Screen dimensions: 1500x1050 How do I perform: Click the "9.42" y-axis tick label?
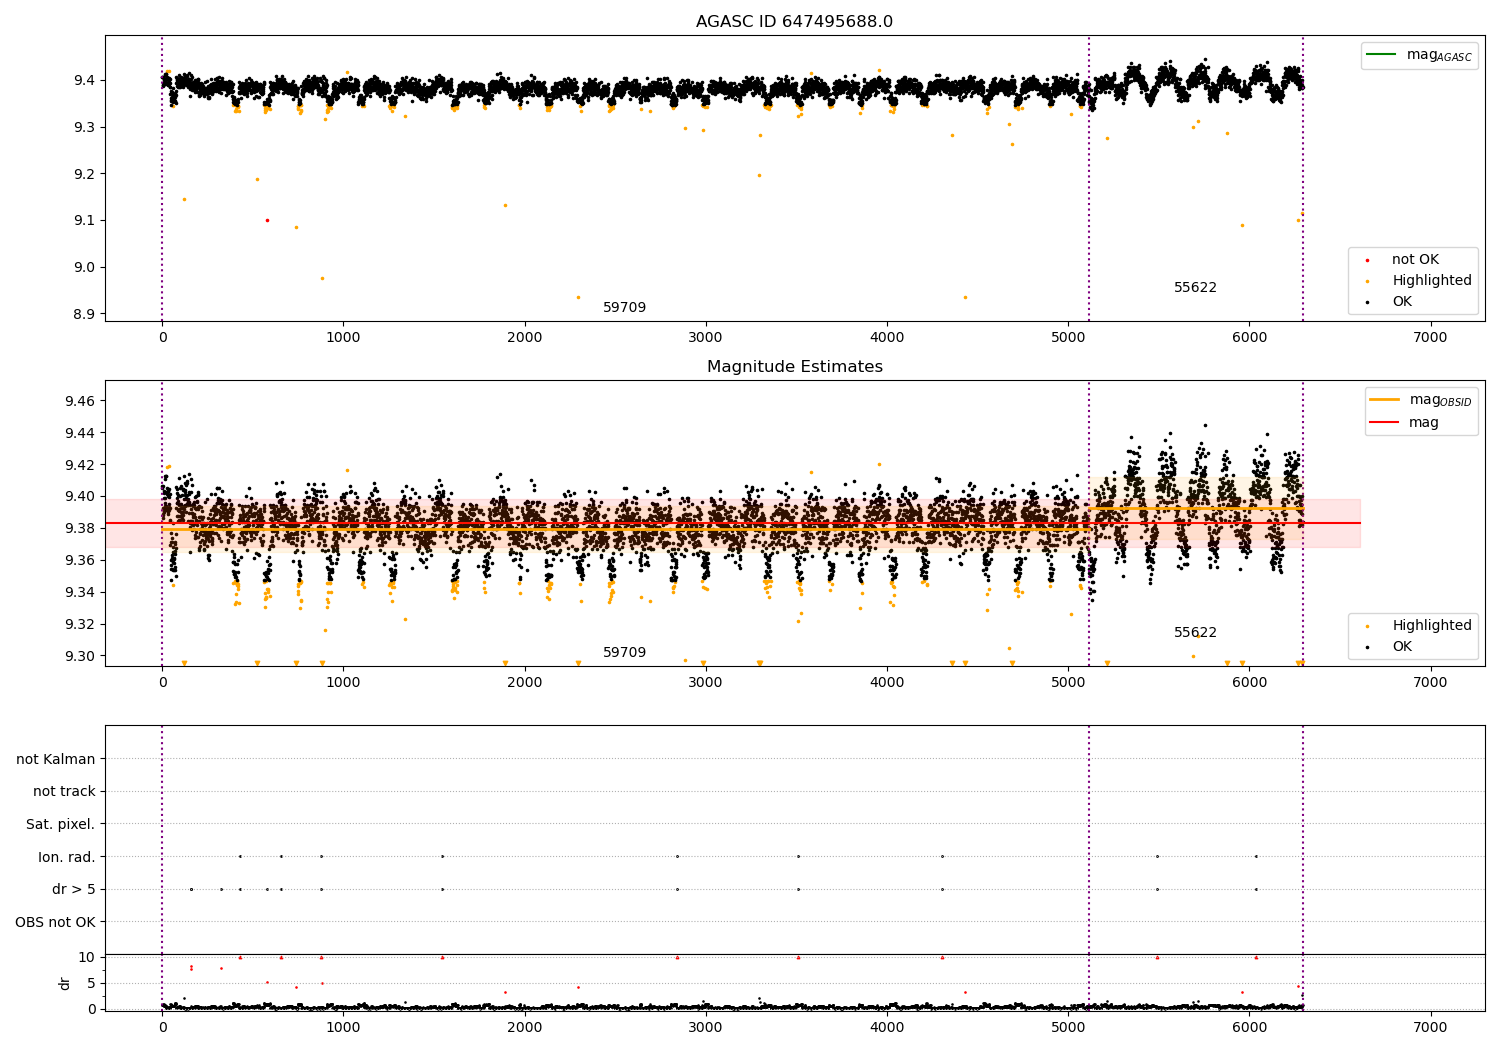[78, 465]
